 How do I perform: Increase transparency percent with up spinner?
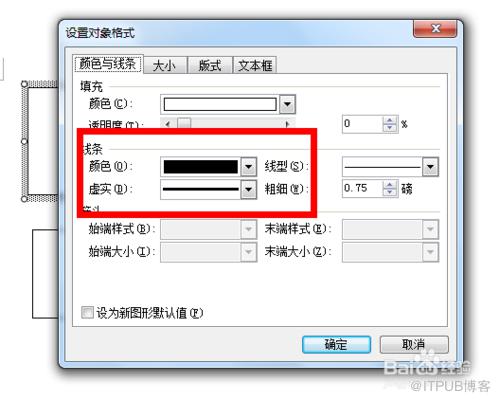(390, 120)
